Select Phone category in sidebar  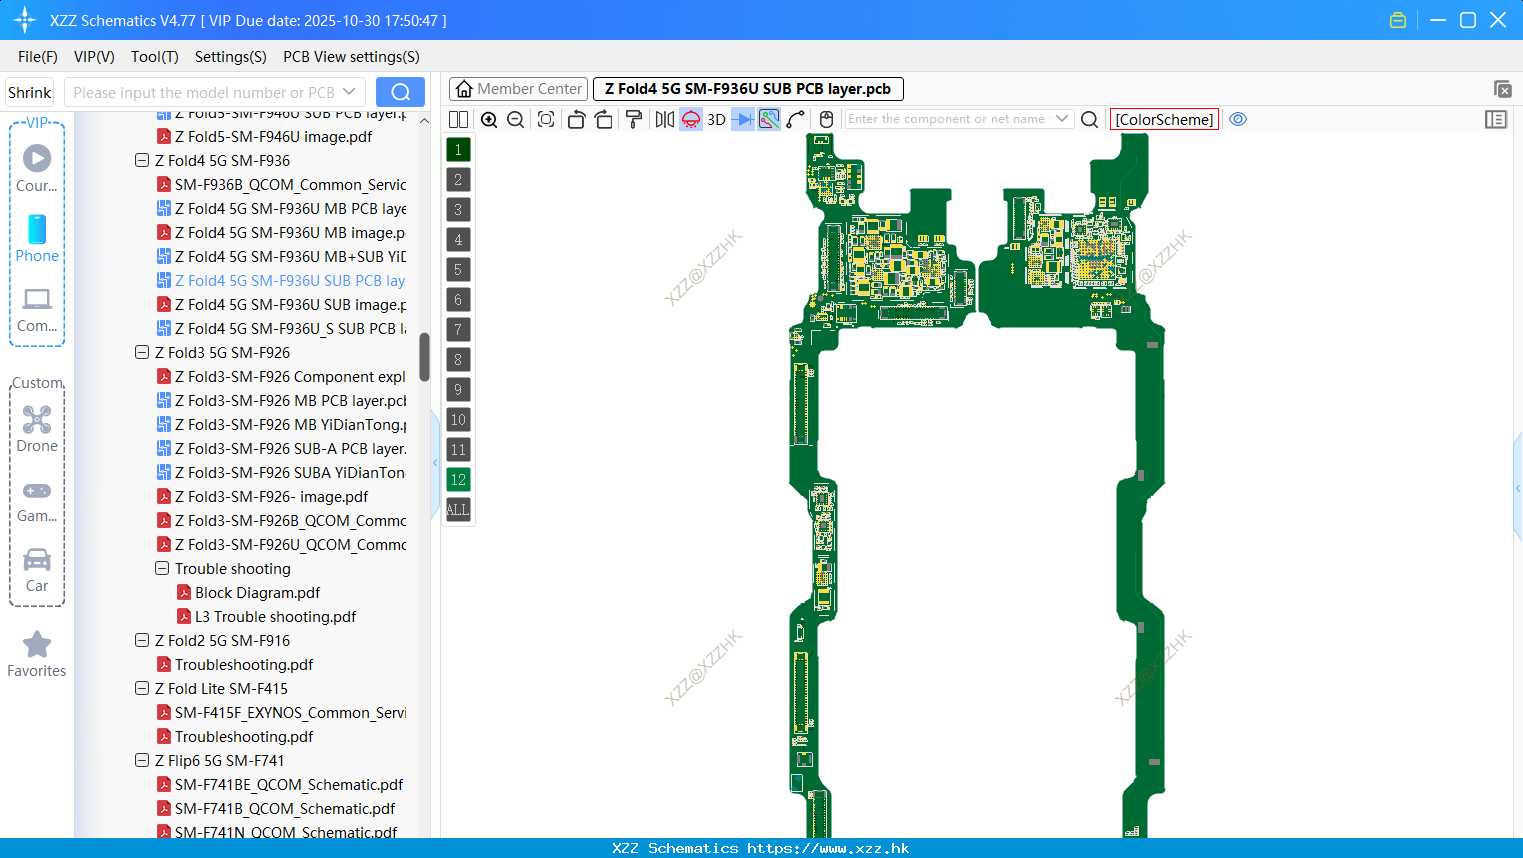click(x=37, y=238)
